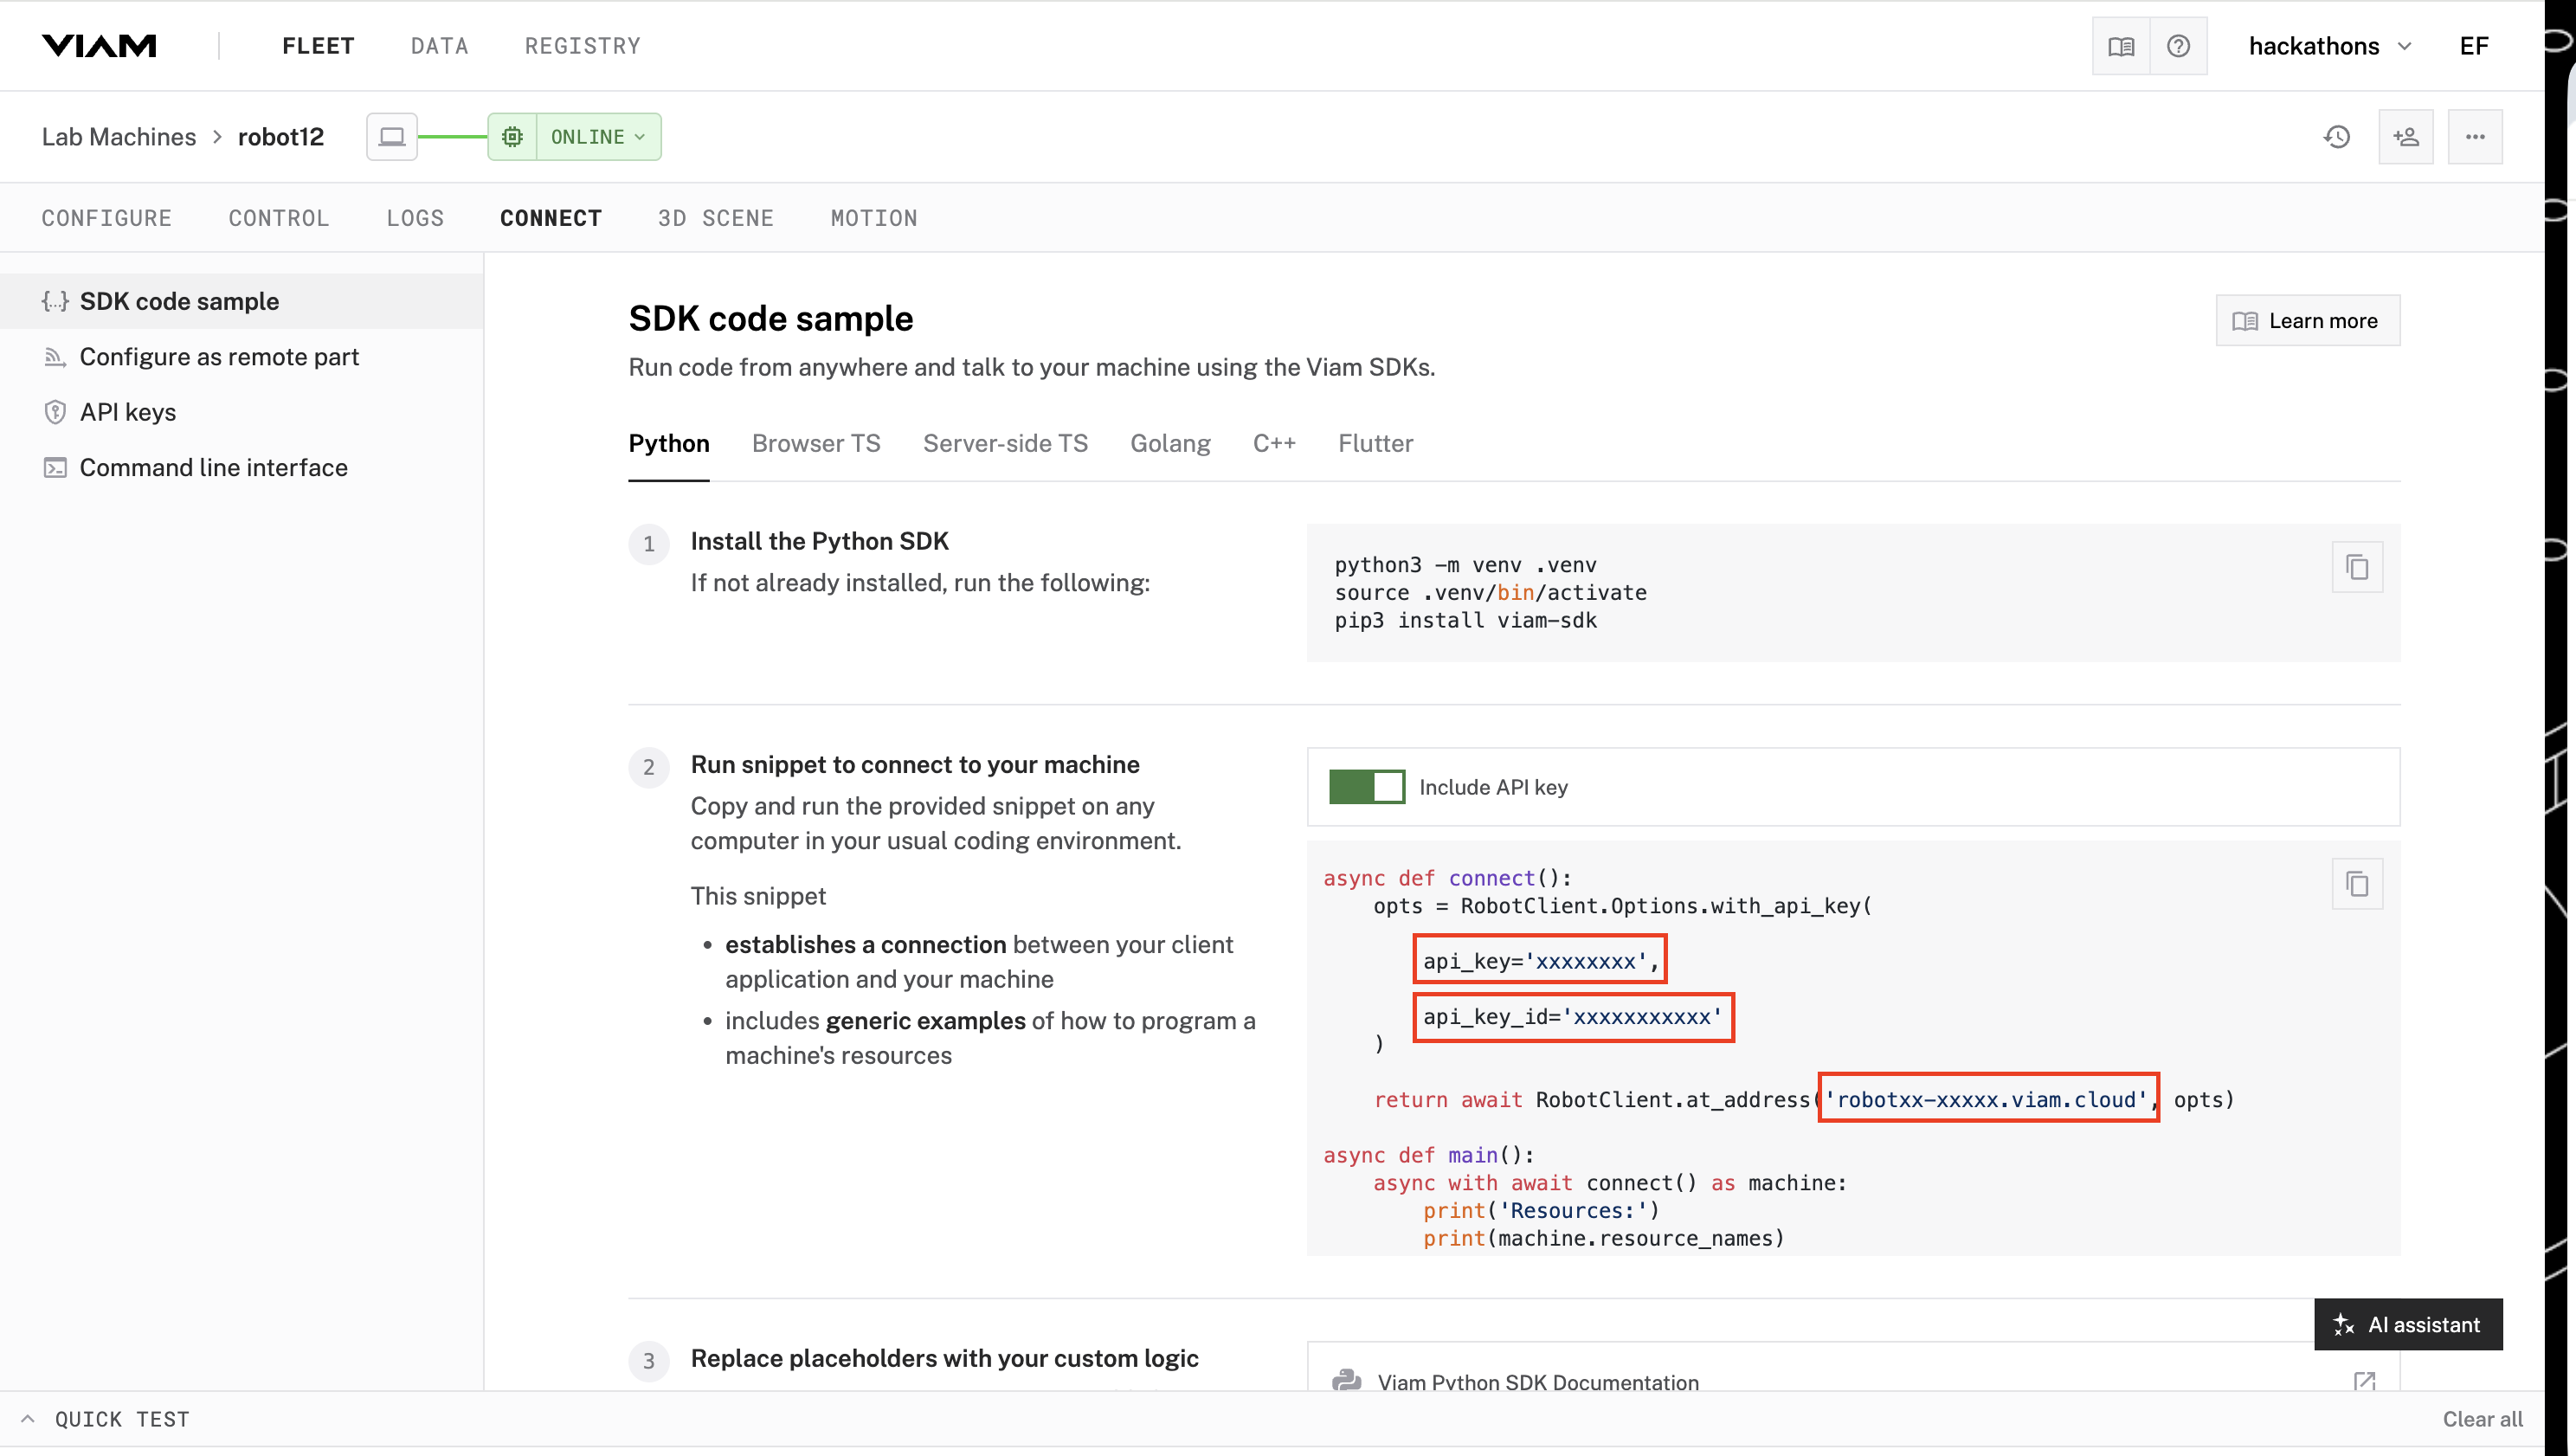Switch to the CONFIGURE tab
This screenshot has width=2576, height=1456.
coord(106,218)
